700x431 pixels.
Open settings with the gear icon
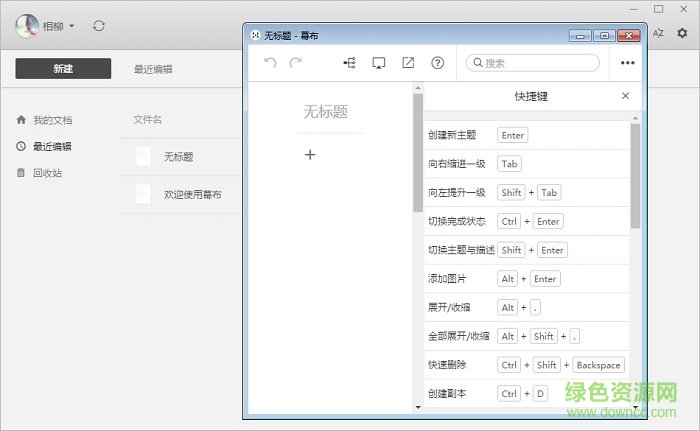[683, 33]
